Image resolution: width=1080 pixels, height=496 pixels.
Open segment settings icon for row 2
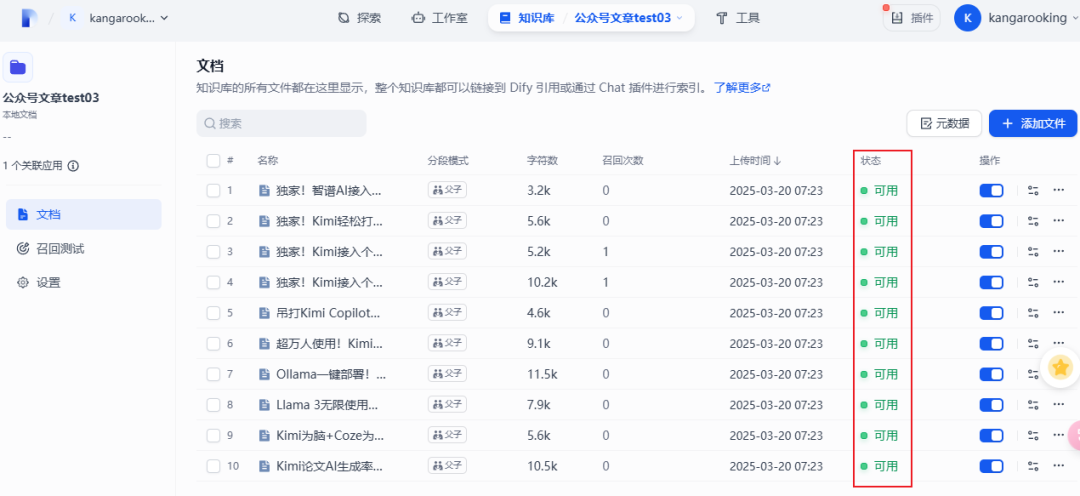1032,221
